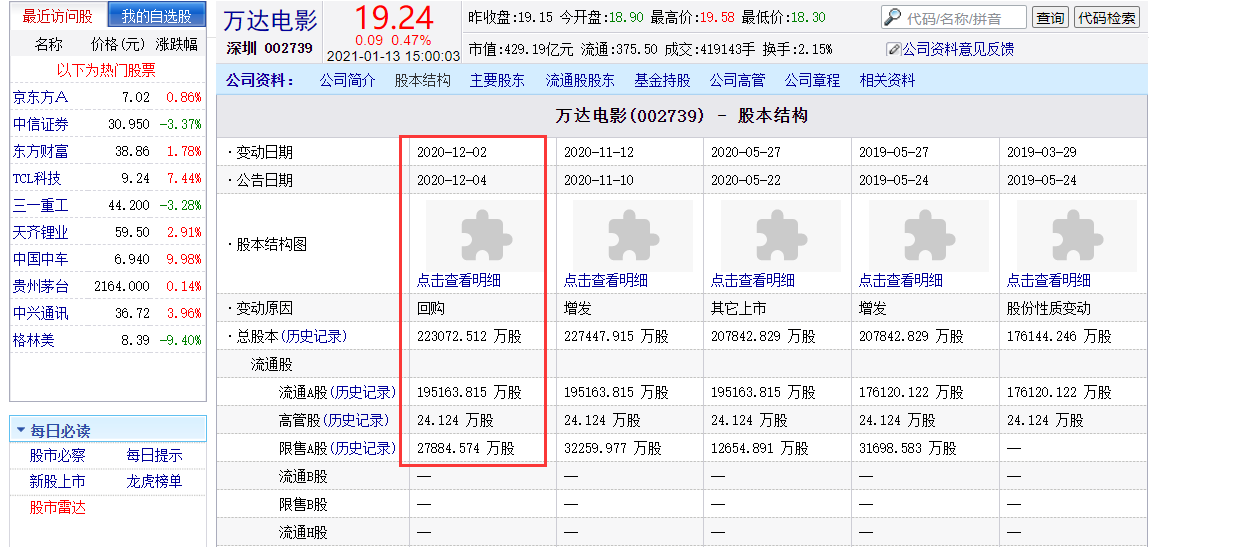1243x547 pixels.
Task: Open TCL科技 stock
Action: pyautogui.click(x=37, y=178)
